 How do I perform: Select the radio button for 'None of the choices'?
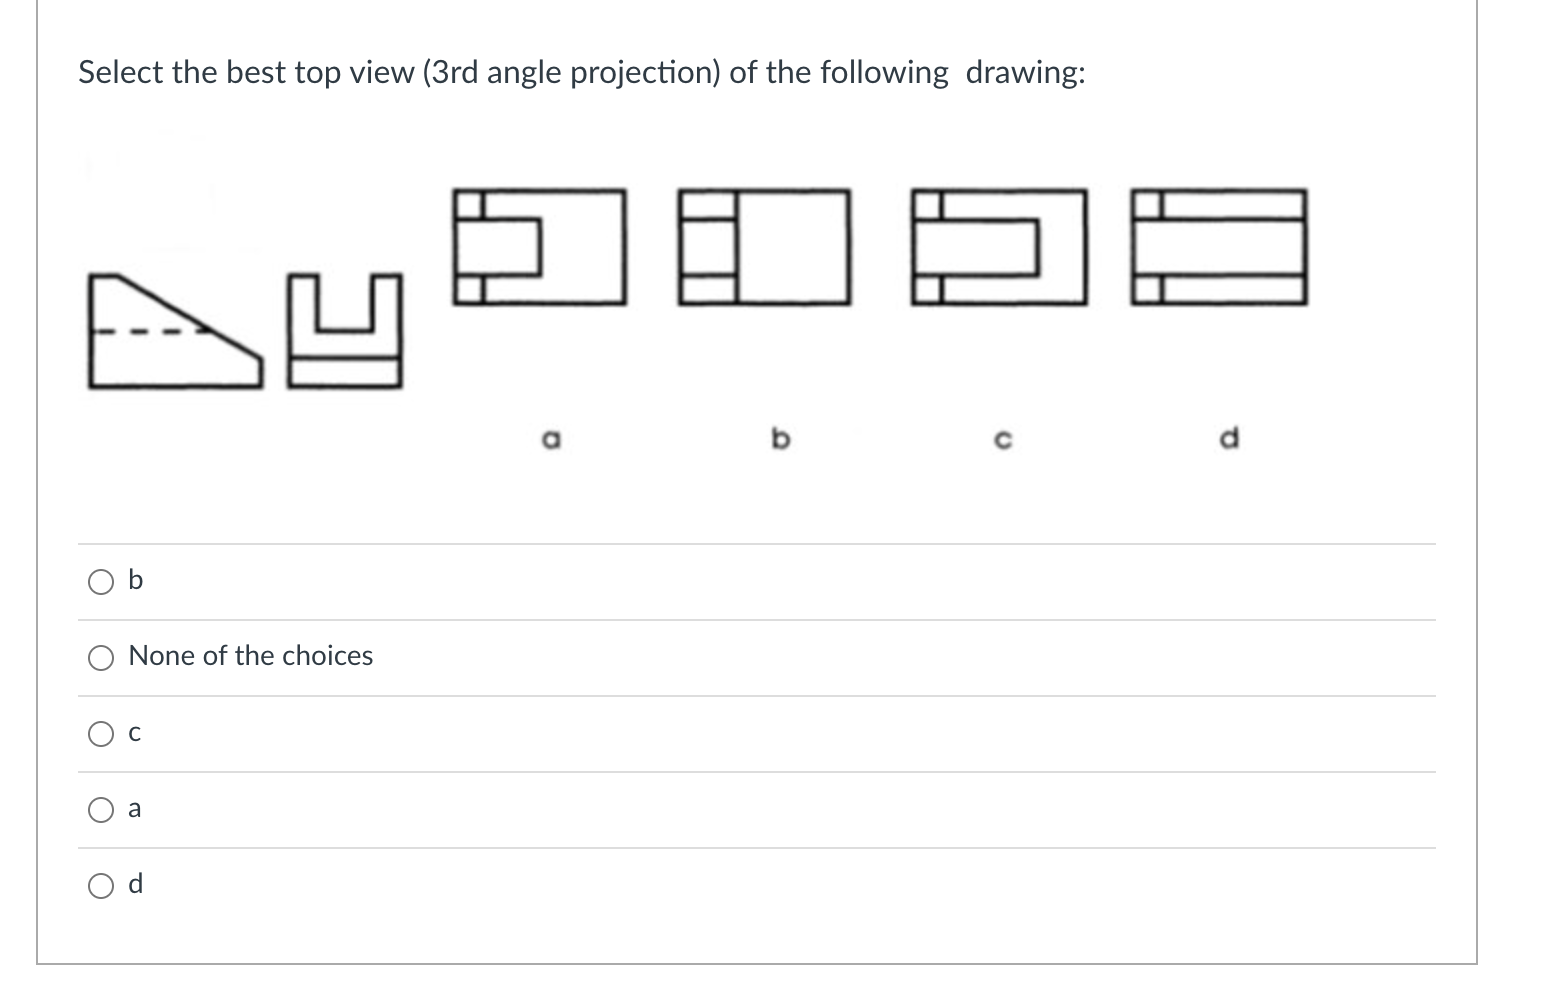100,657
